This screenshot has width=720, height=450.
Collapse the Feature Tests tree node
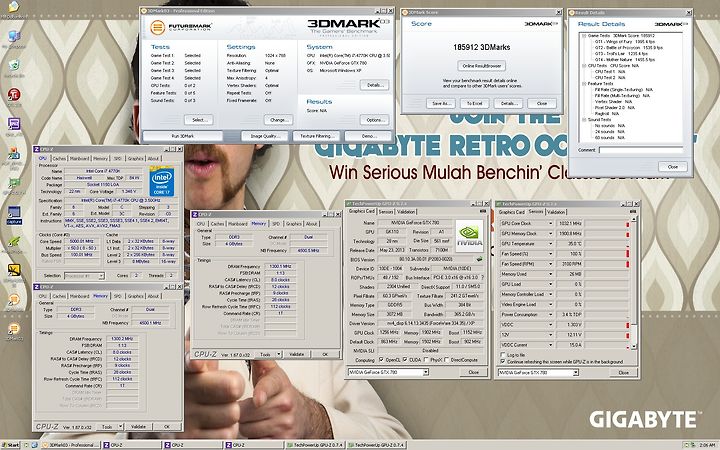click(x=584, y=84)
